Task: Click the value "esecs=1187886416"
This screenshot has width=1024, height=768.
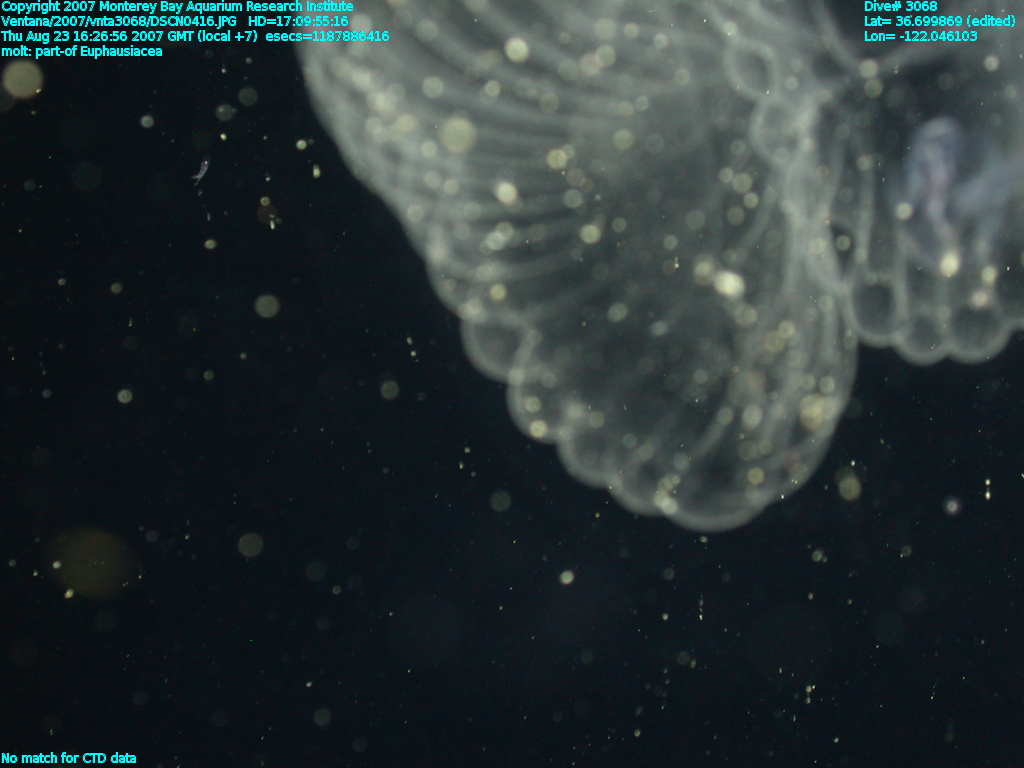Action: click(327, 37)
